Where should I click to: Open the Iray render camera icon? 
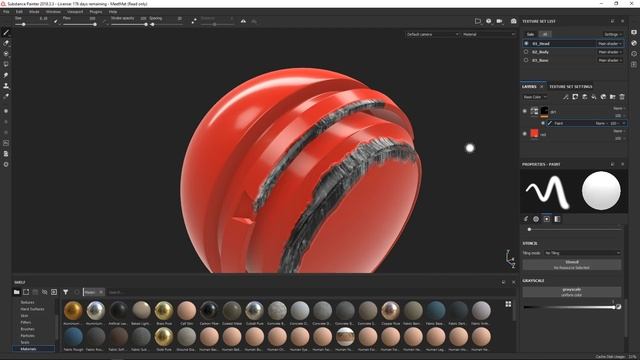(513, 21)
